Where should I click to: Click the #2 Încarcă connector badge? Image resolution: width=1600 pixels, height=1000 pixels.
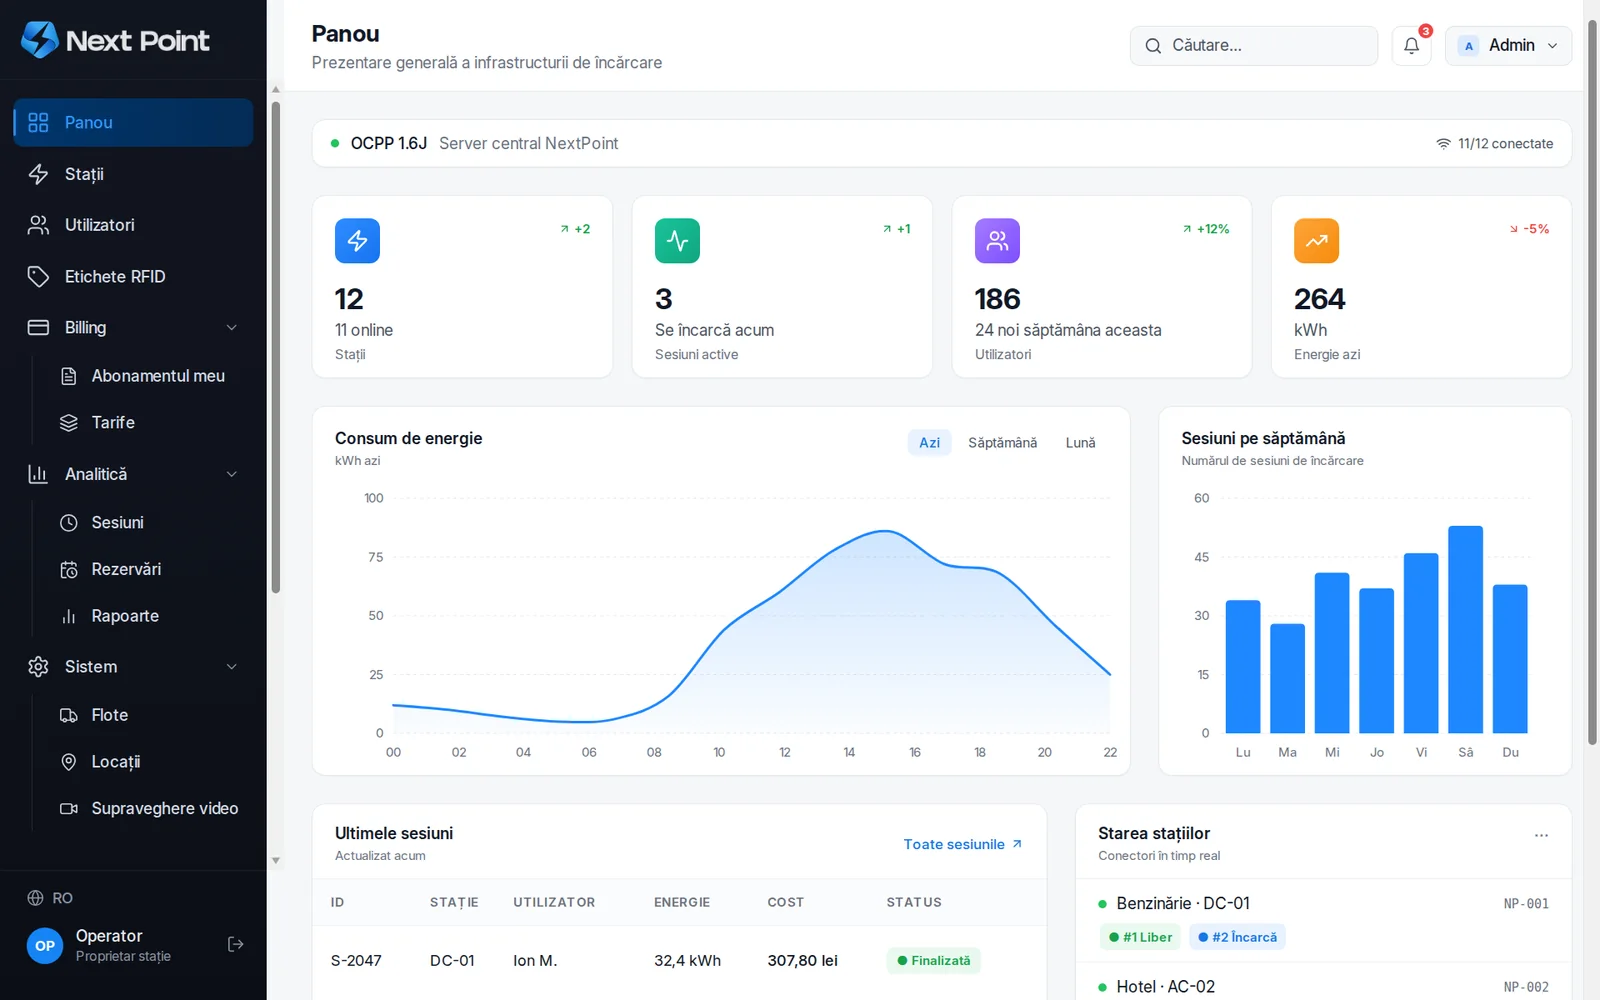(x=1237, y=937)
